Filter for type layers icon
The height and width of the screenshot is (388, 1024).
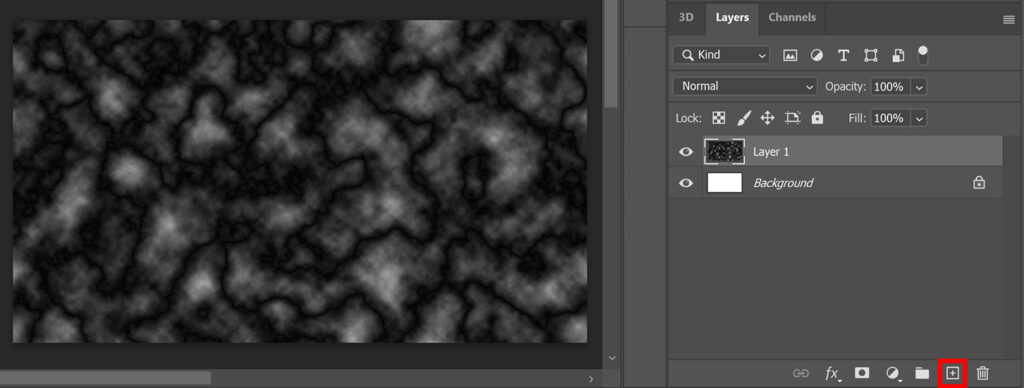click(x=843, y=56)
